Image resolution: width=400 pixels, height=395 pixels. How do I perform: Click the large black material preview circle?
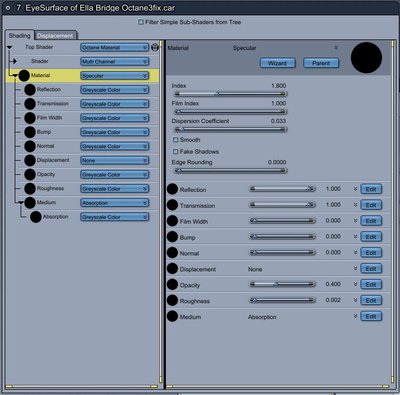coord(366,58)
